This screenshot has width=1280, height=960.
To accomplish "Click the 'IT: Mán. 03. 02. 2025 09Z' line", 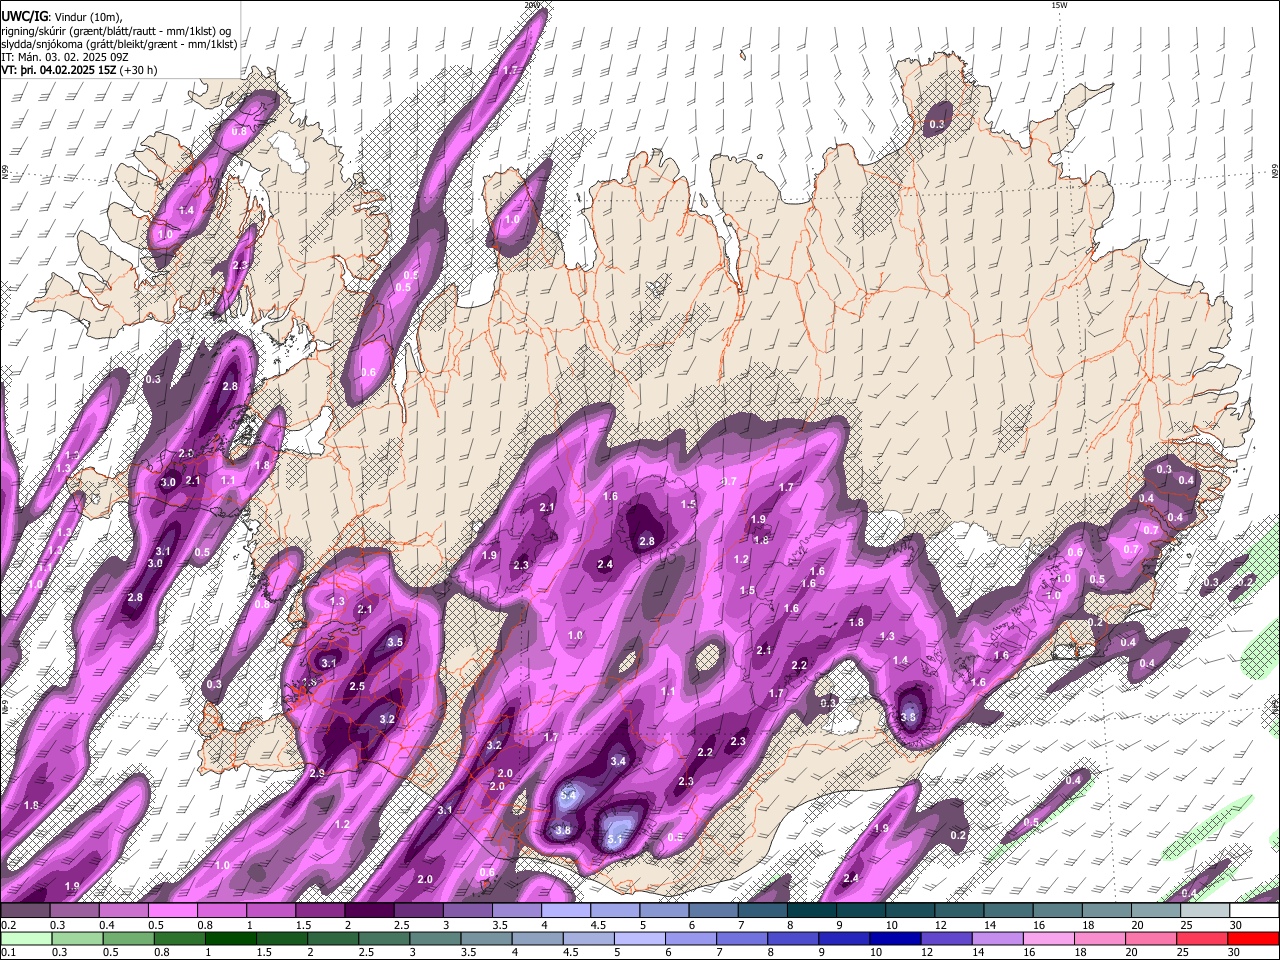I will click(65, 57).
